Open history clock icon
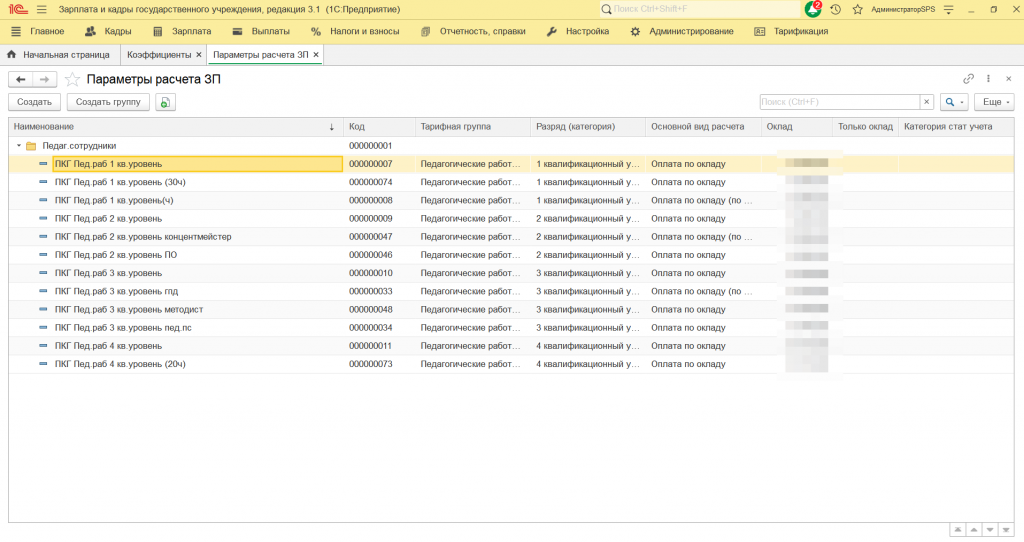The image size is (1024, 542). pos(835,10)
